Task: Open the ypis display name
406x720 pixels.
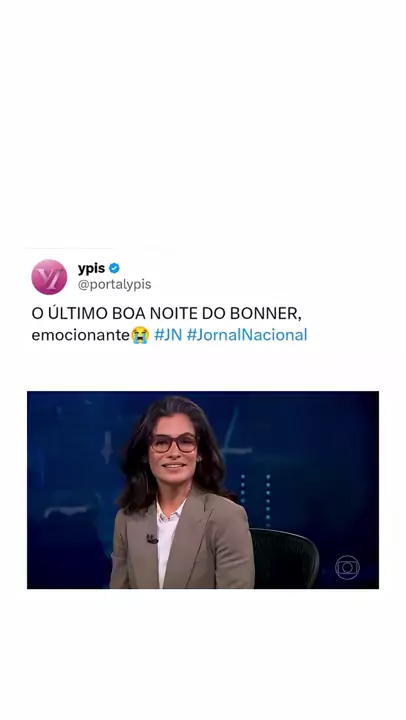Action: [91, 268]
